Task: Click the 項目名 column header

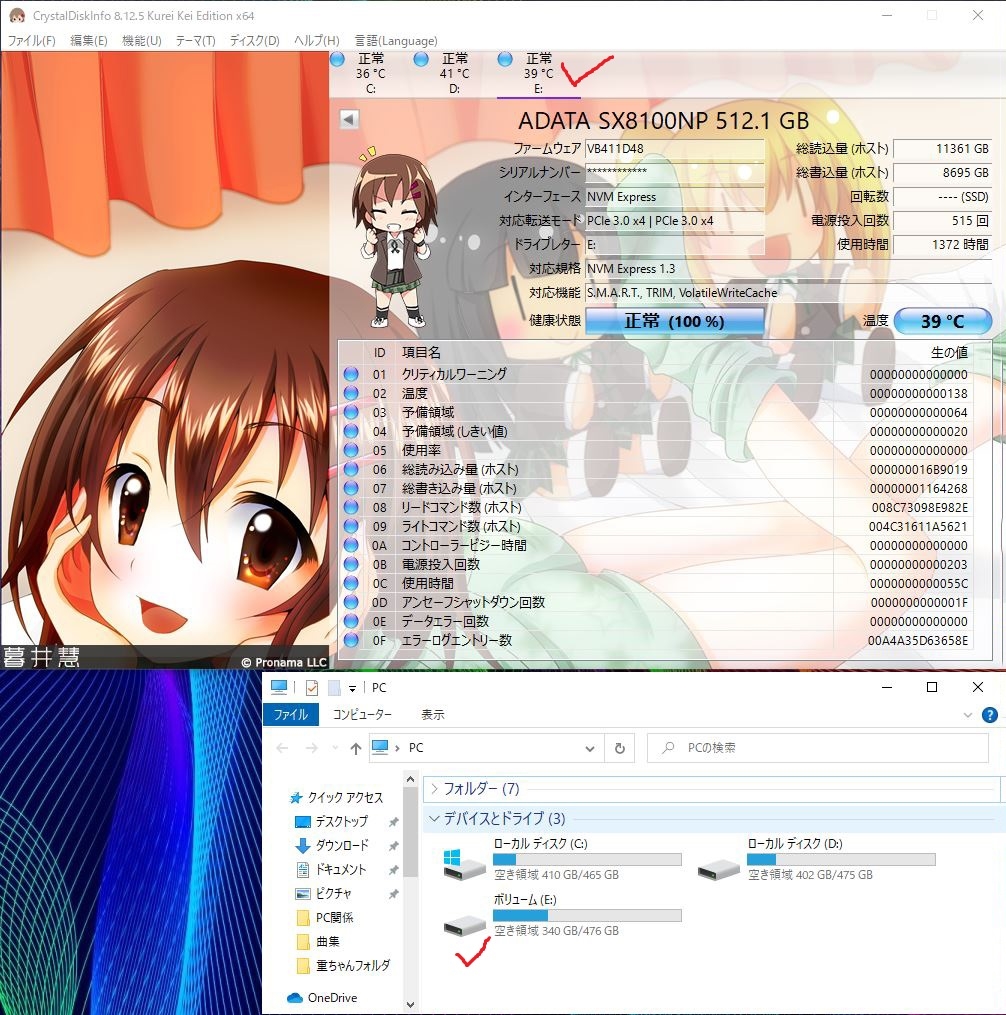Action: (421, 353)
